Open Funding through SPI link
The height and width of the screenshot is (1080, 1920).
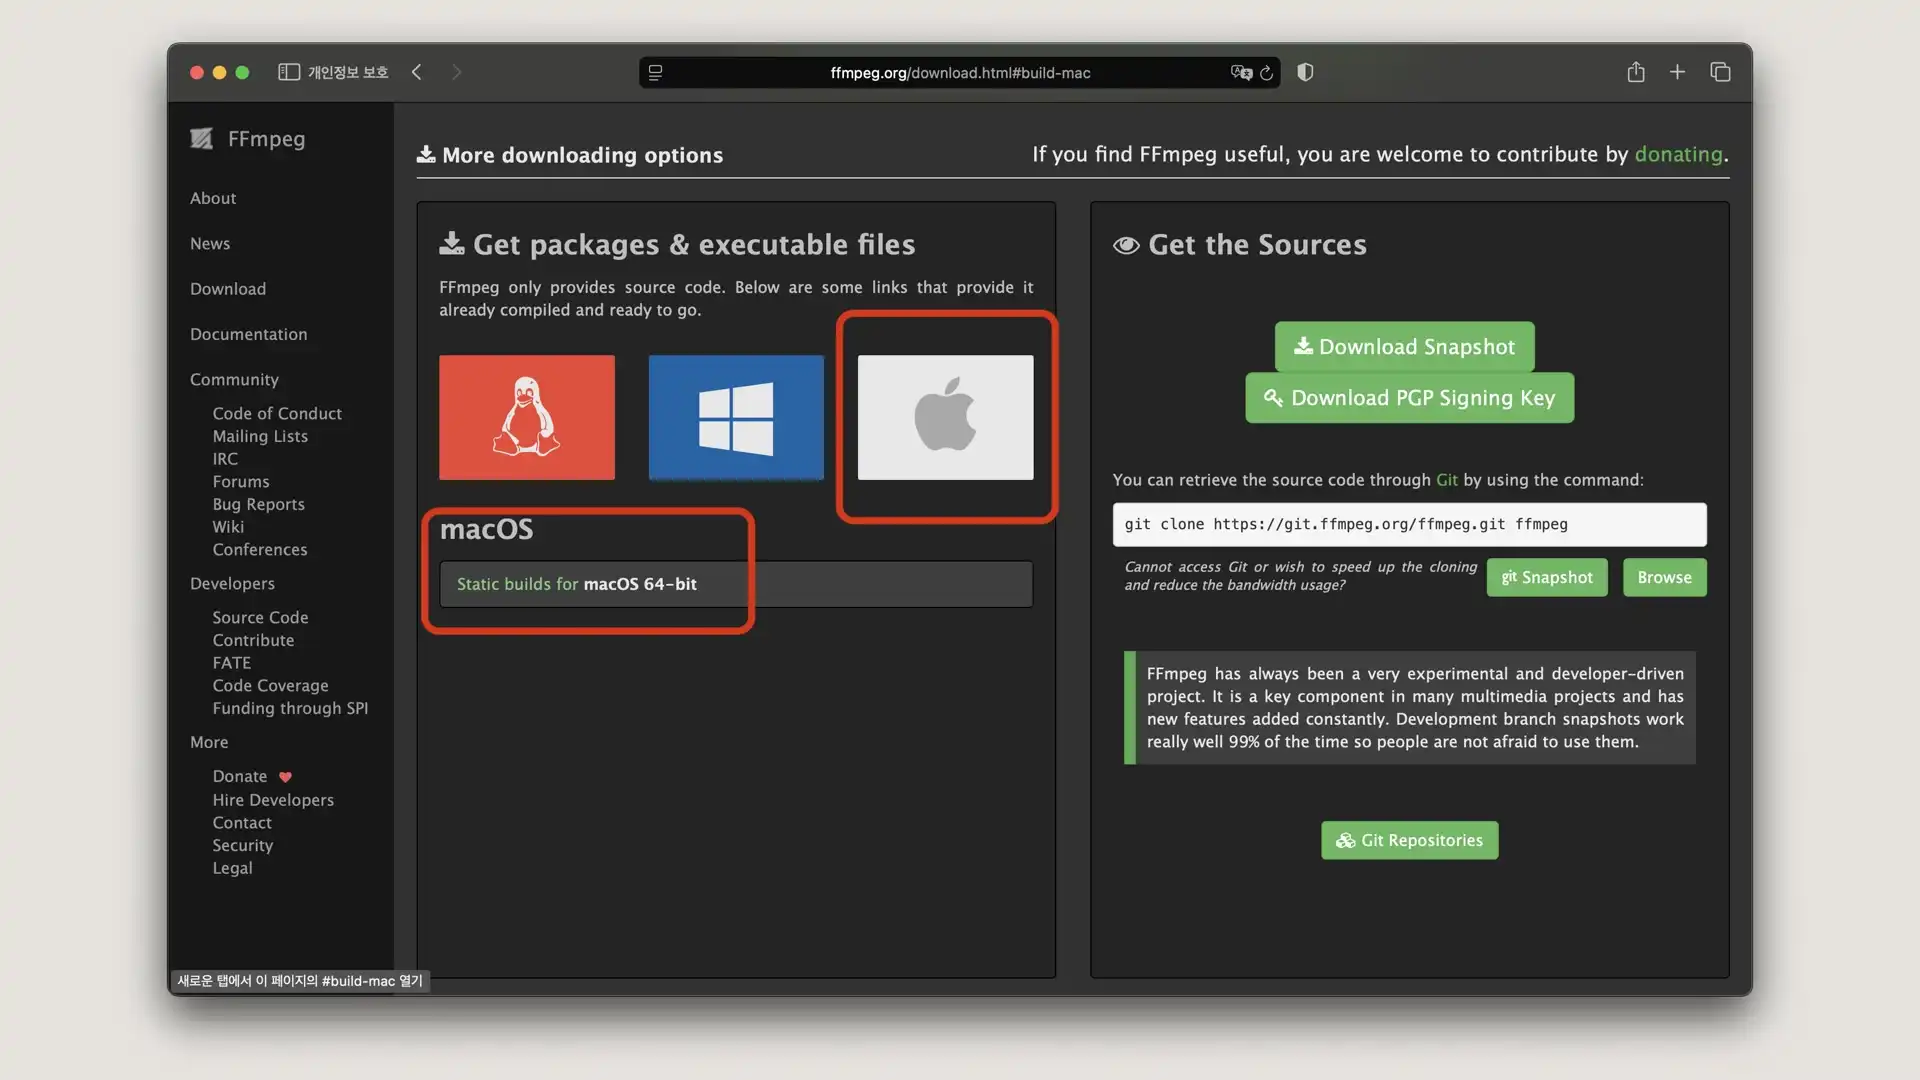[290, 708]
